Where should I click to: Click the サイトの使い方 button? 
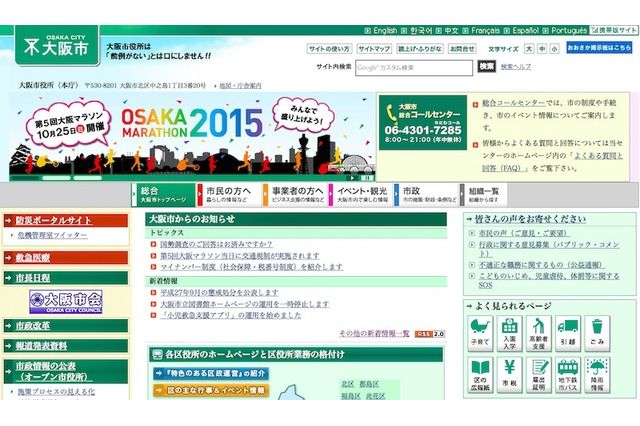329,49
